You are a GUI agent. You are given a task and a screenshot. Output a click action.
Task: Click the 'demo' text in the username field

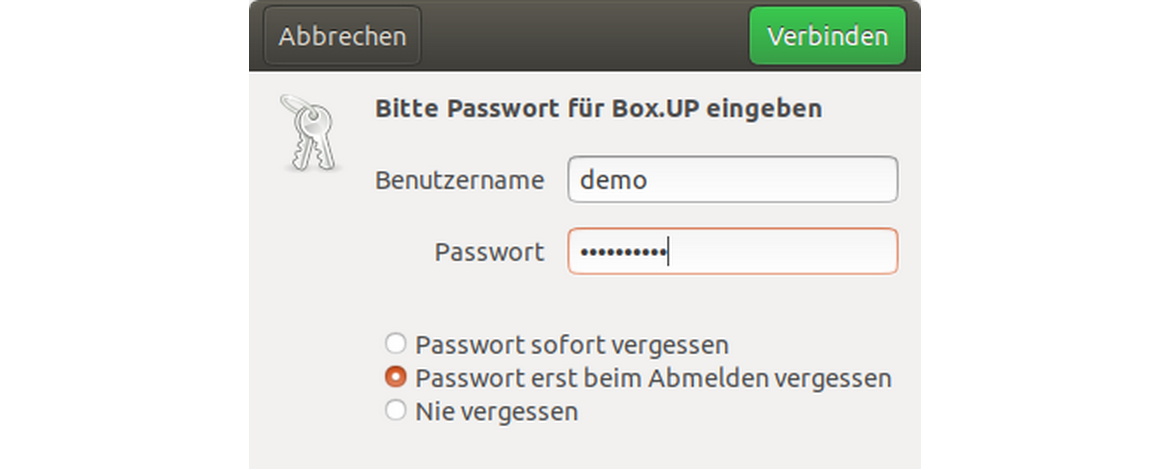(614, 181)
